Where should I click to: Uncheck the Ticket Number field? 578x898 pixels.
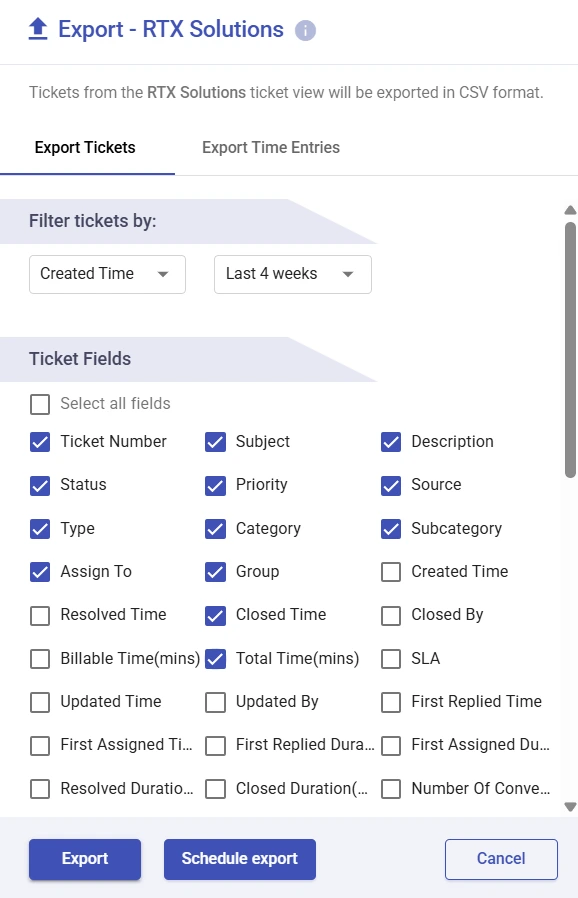coord(40,442)
